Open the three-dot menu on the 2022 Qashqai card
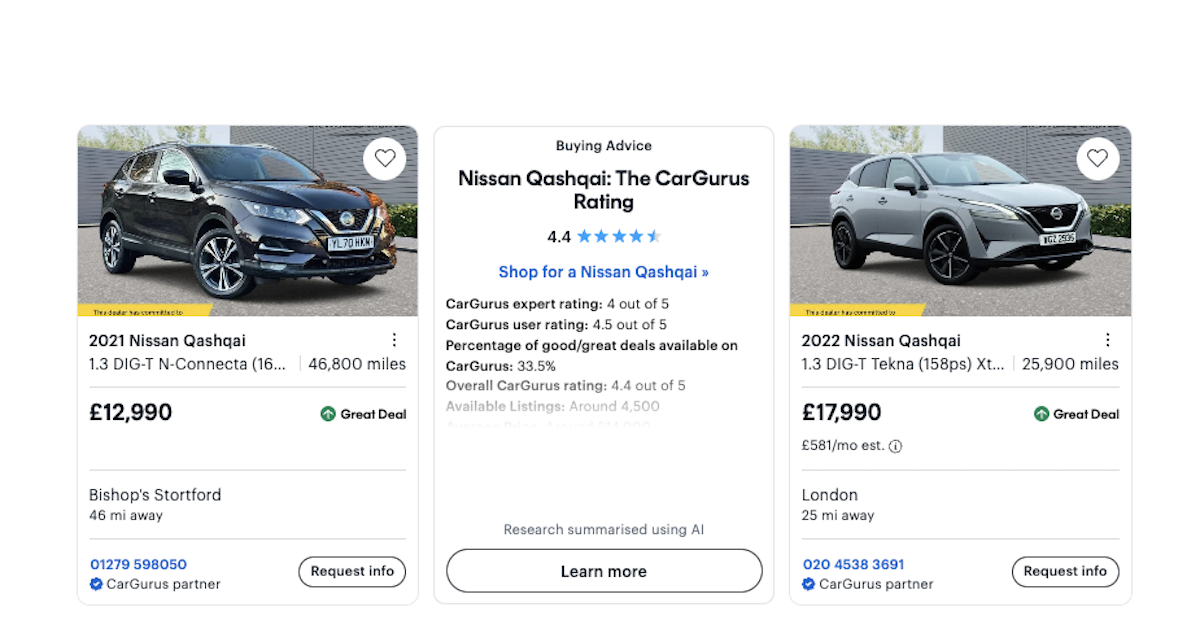Viewport: 1200px width, 629px height. tap(1107, 340)
